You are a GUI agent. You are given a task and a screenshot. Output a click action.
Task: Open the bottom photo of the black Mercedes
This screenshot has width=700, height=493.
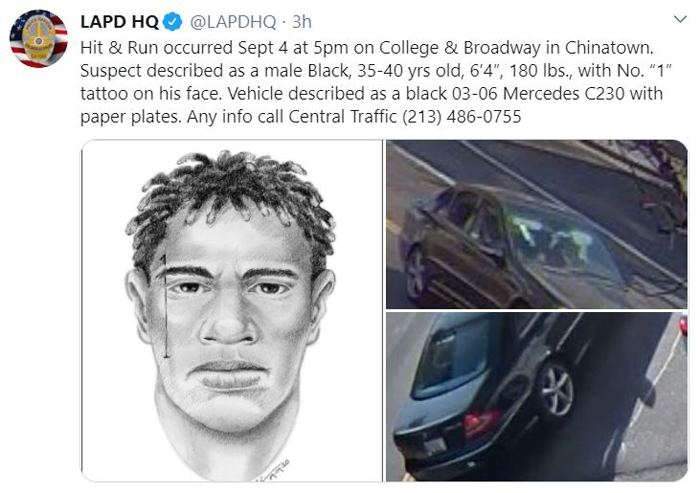point(537,397)
